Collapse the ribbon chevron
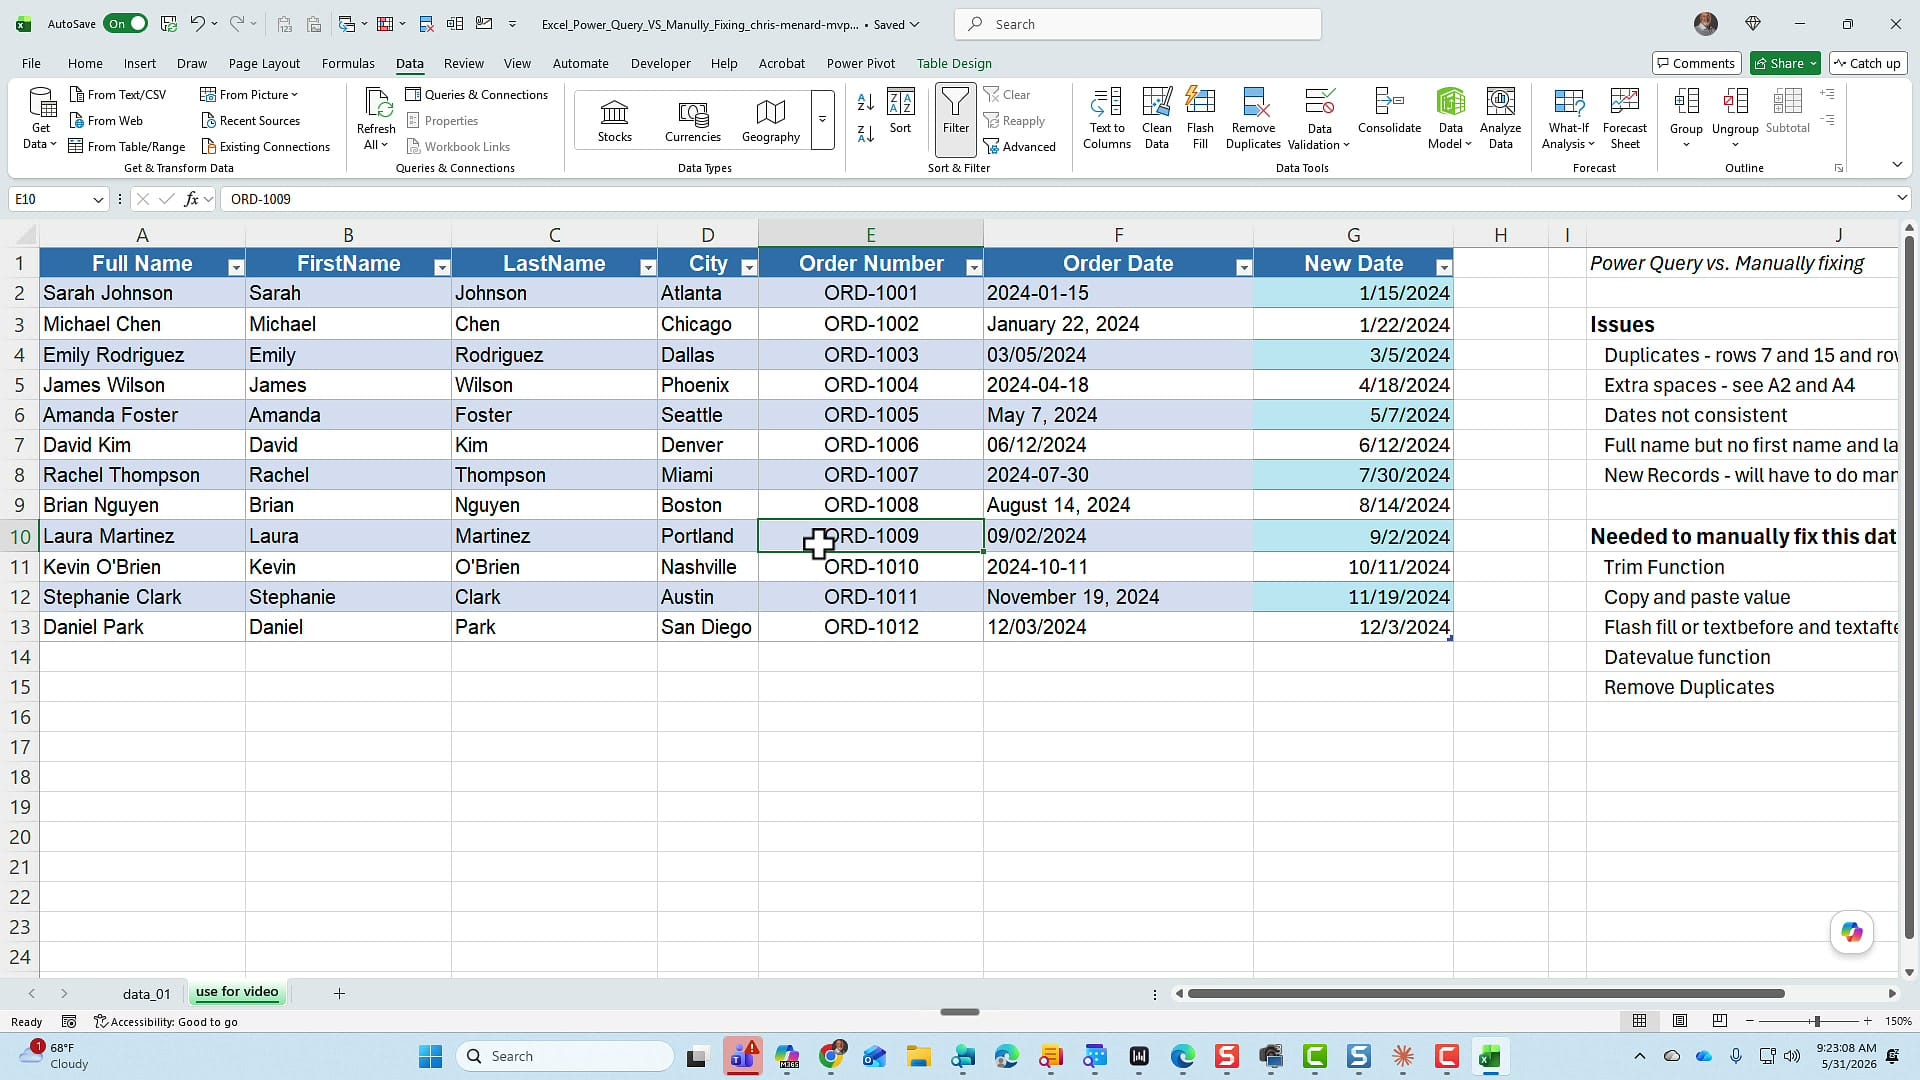This screenshot has width=1920, height=1080. coord(1897,165)
